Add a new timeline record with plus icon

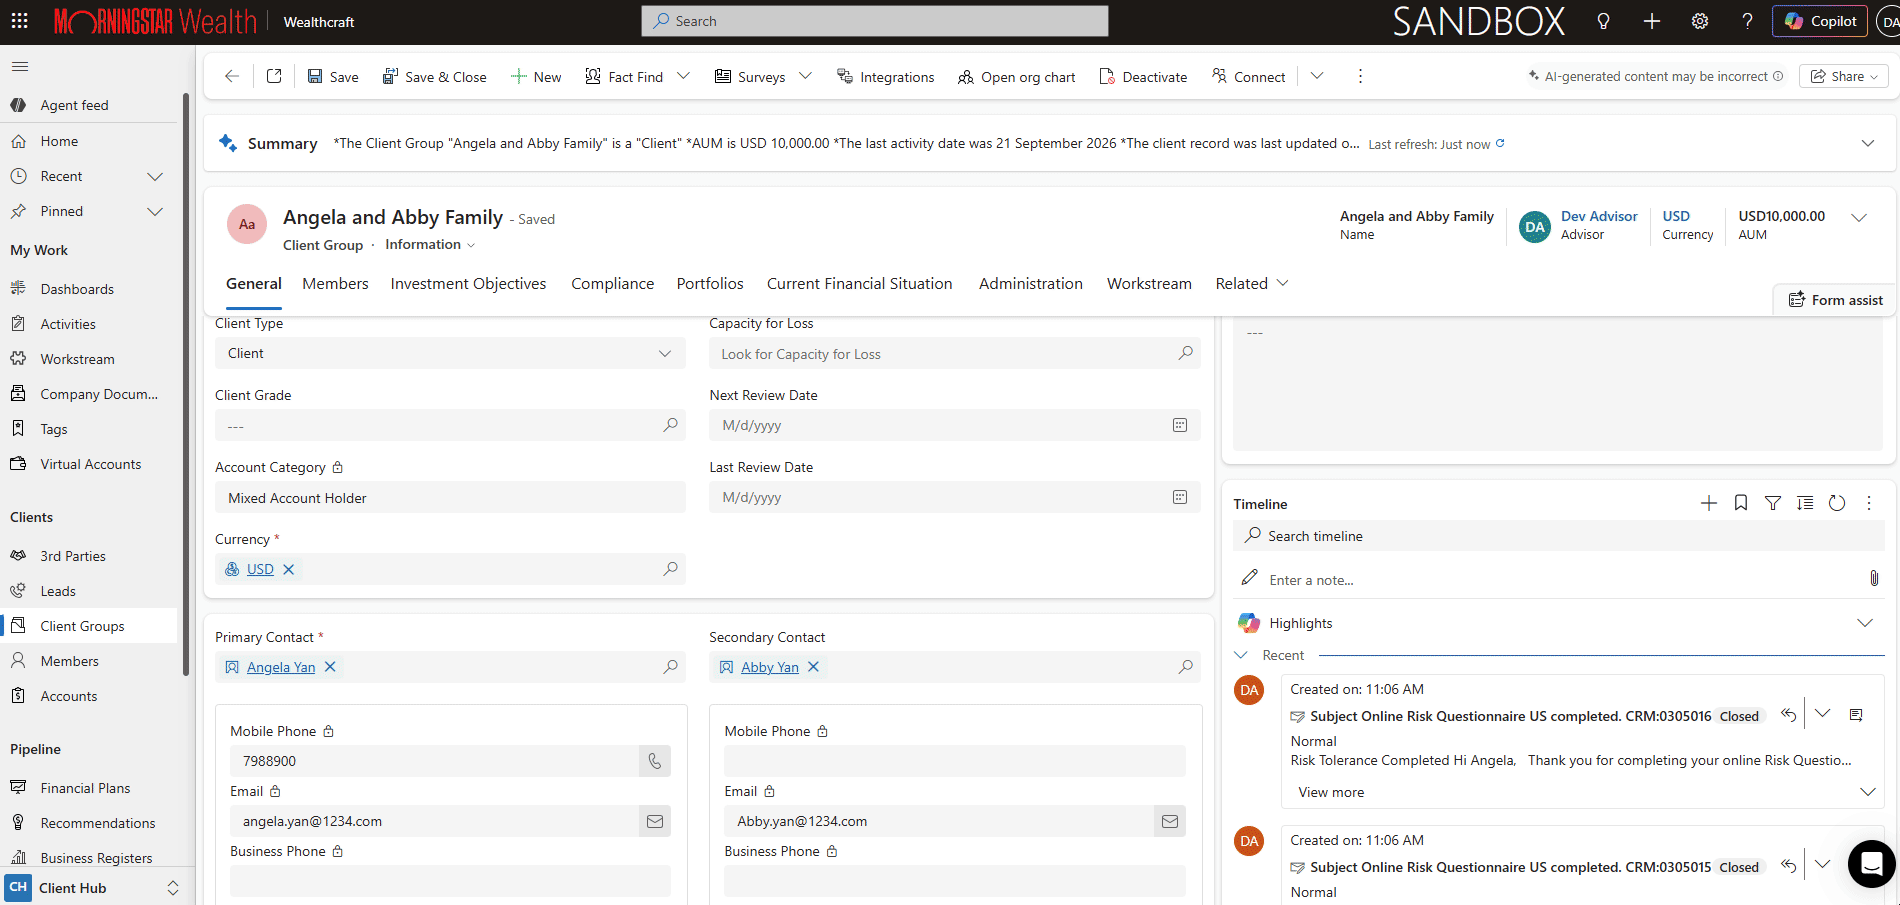[x=1708, y=503]
